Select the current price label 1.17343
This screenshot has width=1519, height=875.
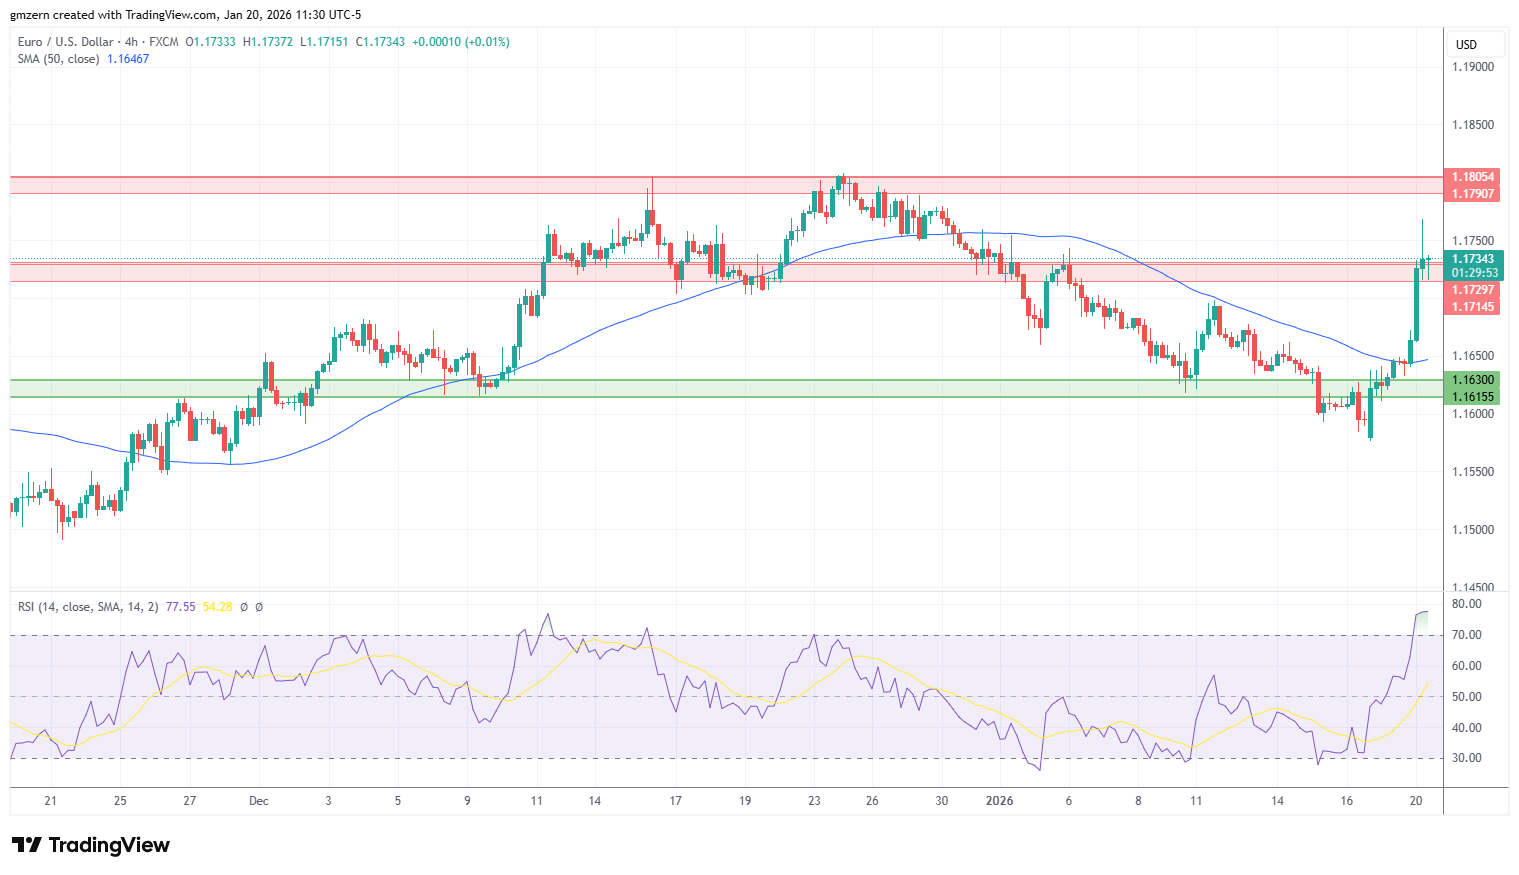pos(1473,259)
